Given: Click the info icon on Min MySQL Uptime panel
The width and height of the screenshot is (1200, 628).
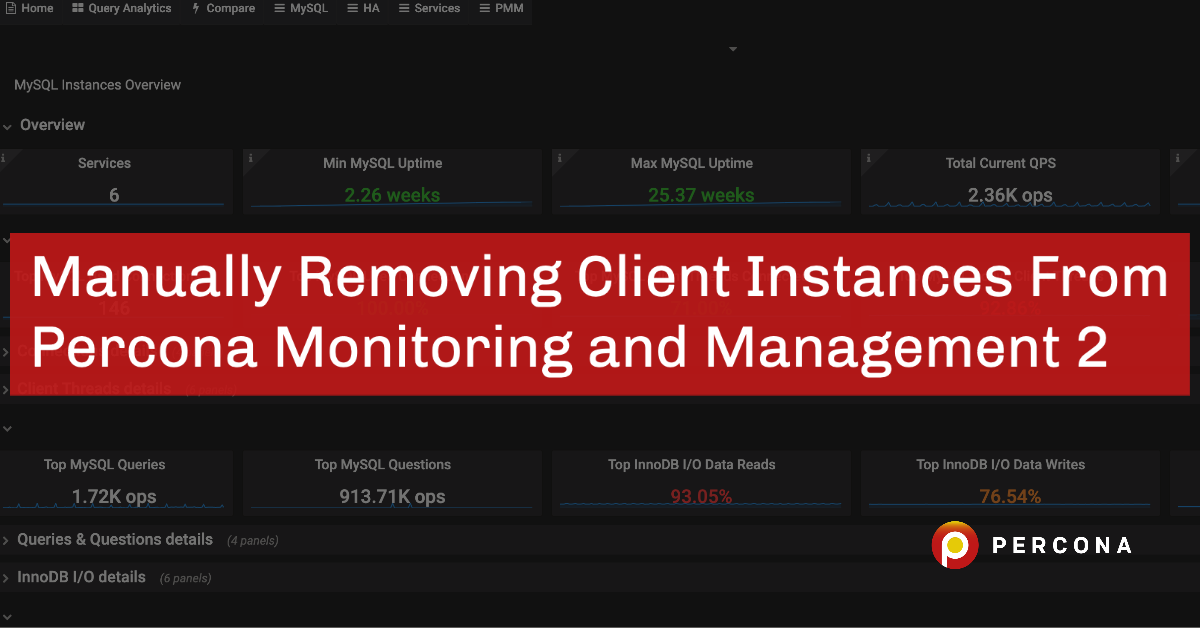Looking at the screenshot, I should coord(249,158).
